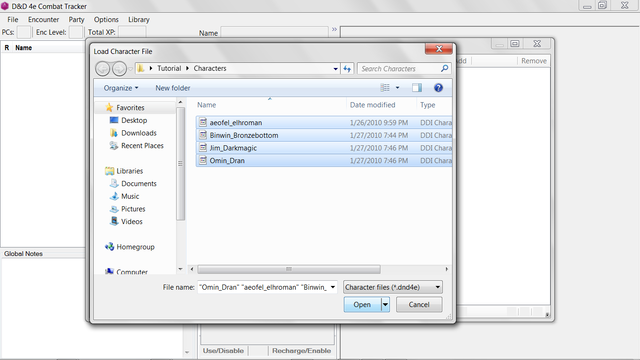
Task: Expand the view options dropdown arrow
Action: [398, 88]
